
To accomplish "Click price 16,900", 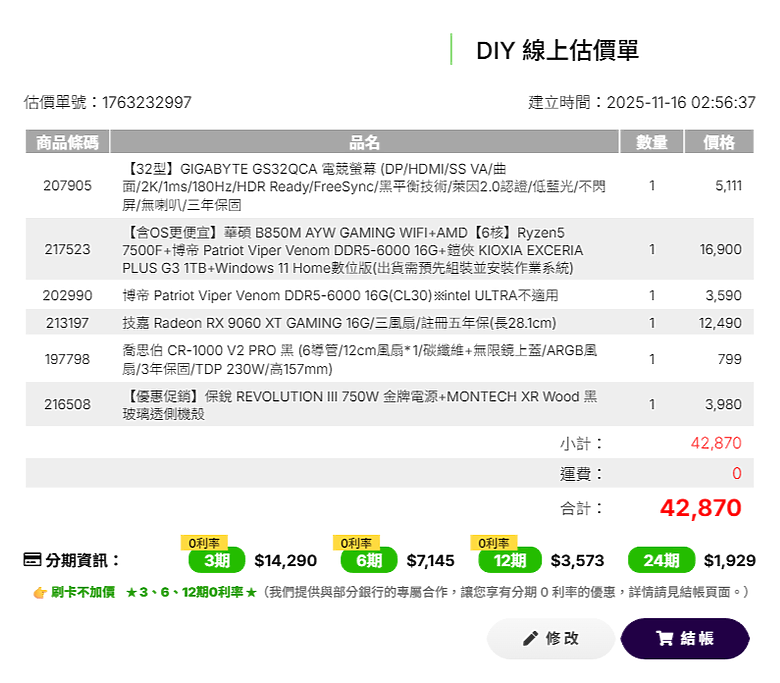I will (x=720, y=249).
